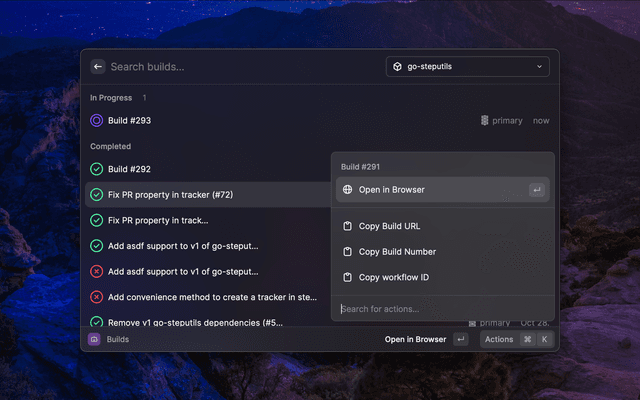Select the Fix PR property in tracker (#72) build
Screen dimensions: 640x400
pyautogui.click(x=170, y=194)
